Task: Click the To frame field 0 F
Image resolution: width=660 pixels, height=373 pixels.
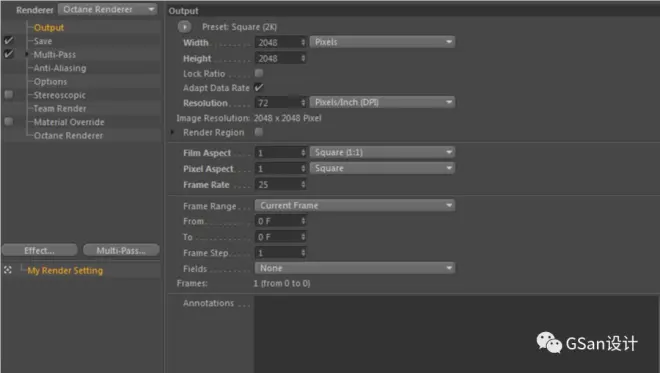Action: (277, 237)
